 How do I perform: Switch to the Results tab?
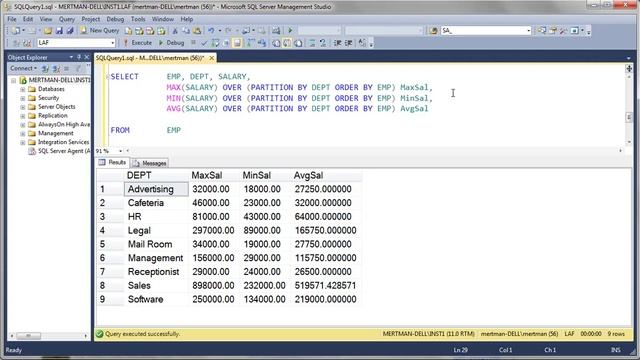(x=113, y=162)
